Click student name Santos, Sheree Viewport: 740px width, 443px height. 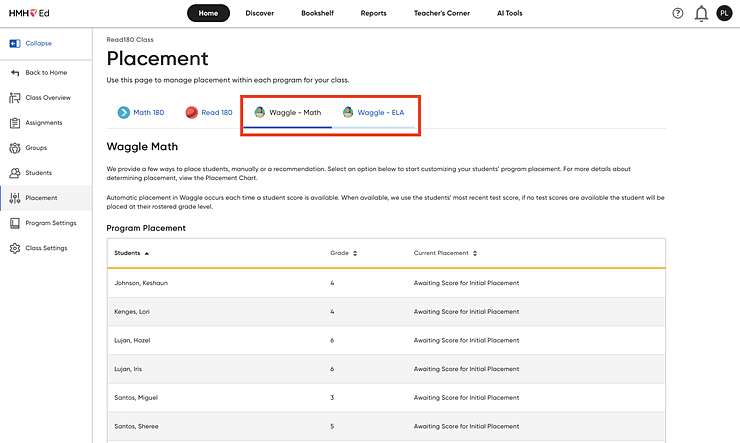tap(136, 426)
